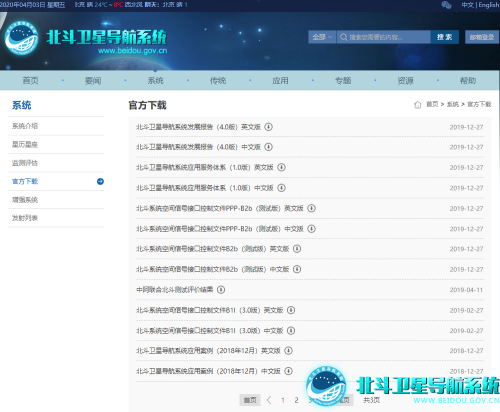Click the BeiDou globe logo in header
Screen dimensions: 500x412
click(22, 38)
